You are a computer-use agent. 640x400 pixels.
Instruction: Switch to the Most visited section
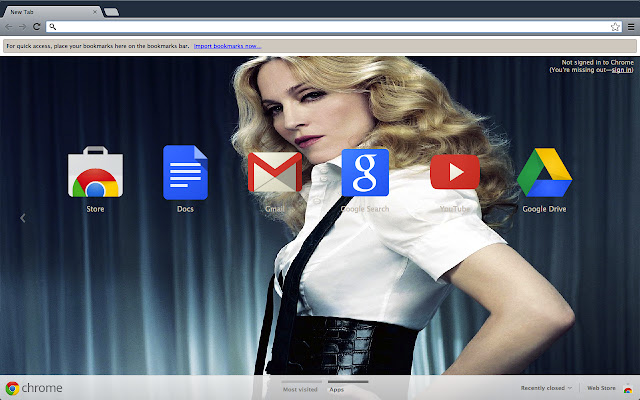[x=300, y=389]
